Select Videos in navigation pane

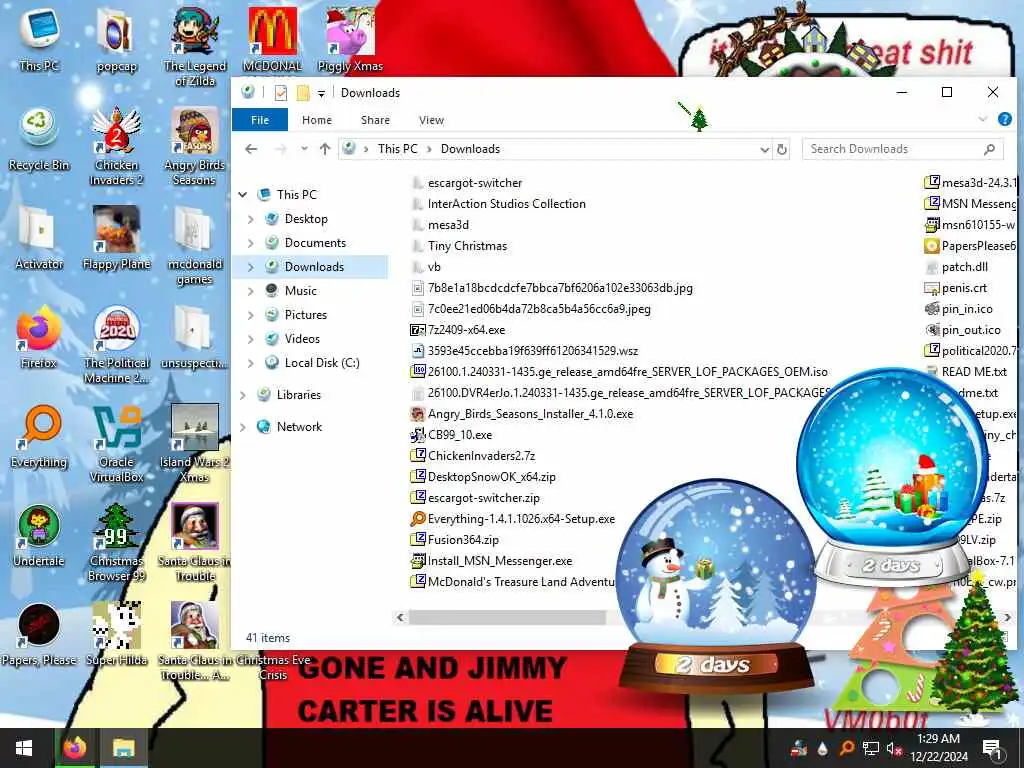[302, 339]
